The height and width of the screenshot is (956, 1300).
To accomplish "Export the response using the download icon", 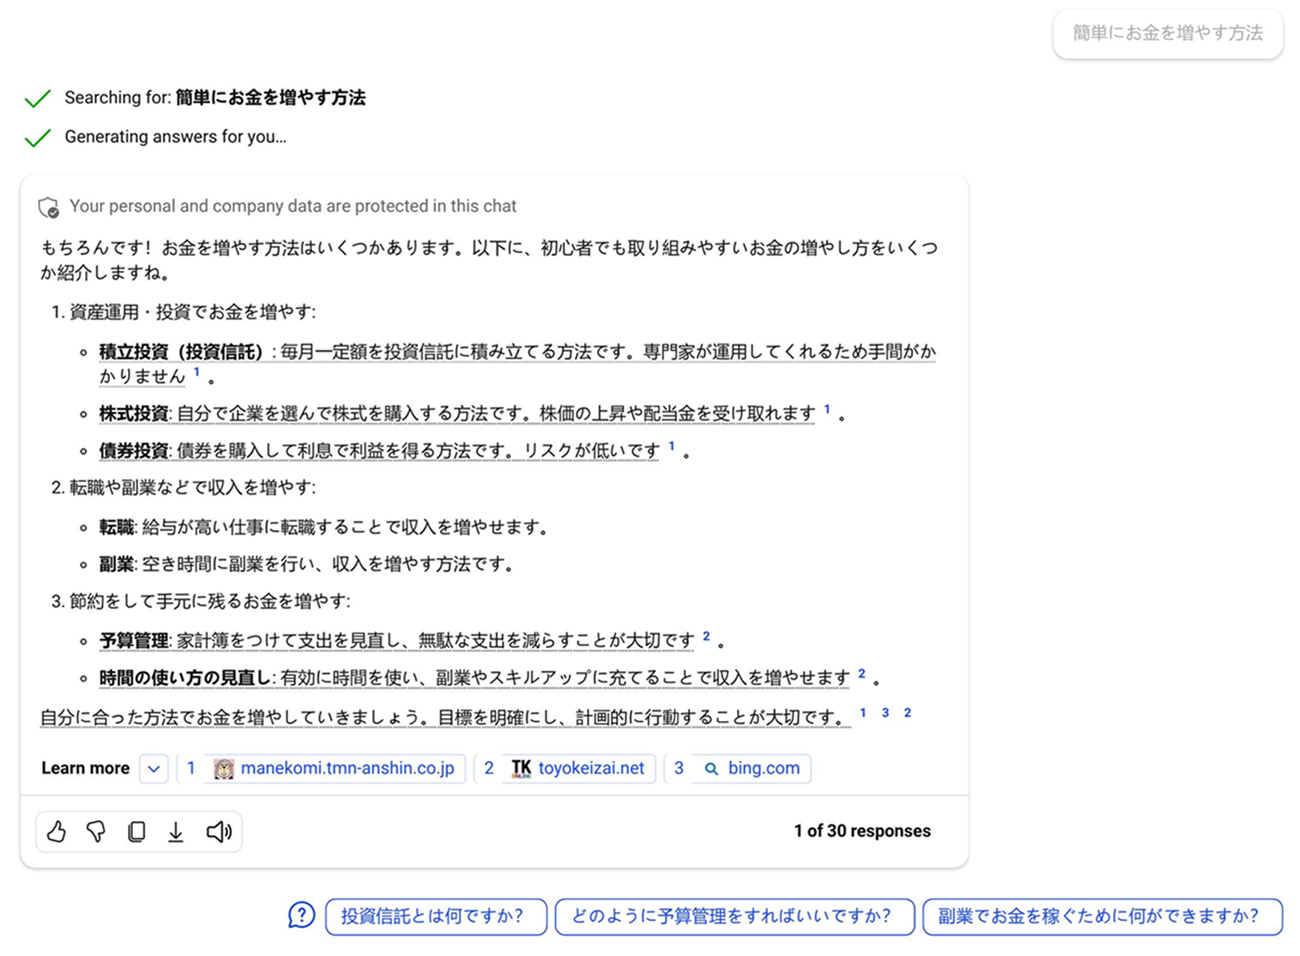I will click(176, 831).
